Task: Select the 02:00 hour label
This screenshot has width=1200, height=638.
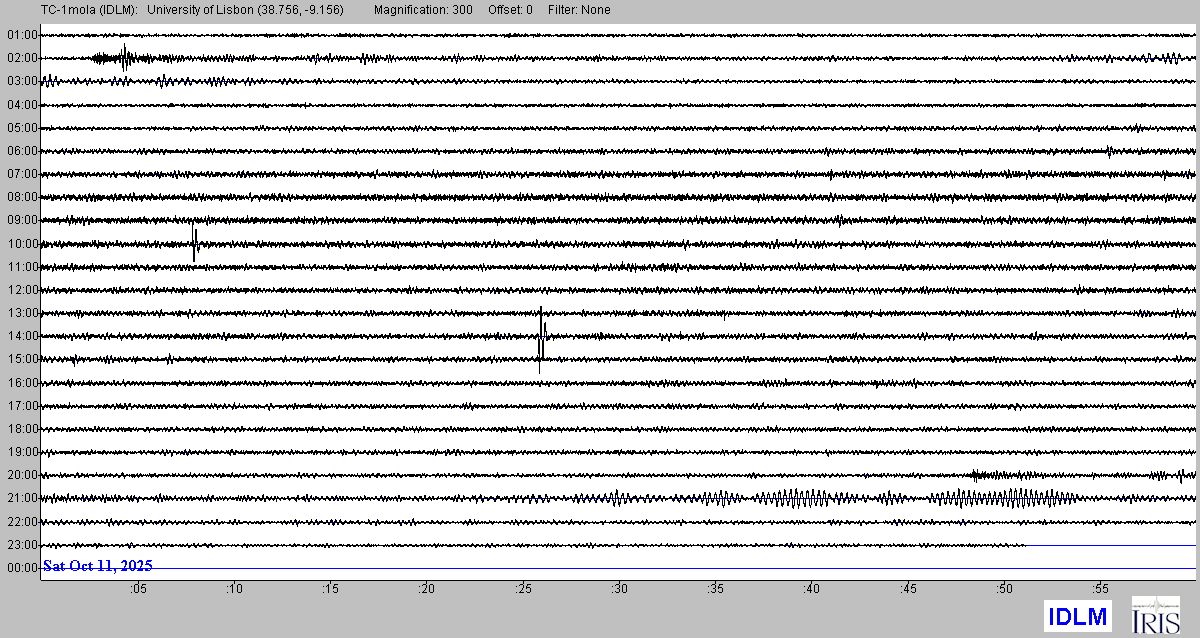Action: pos(22,58)
